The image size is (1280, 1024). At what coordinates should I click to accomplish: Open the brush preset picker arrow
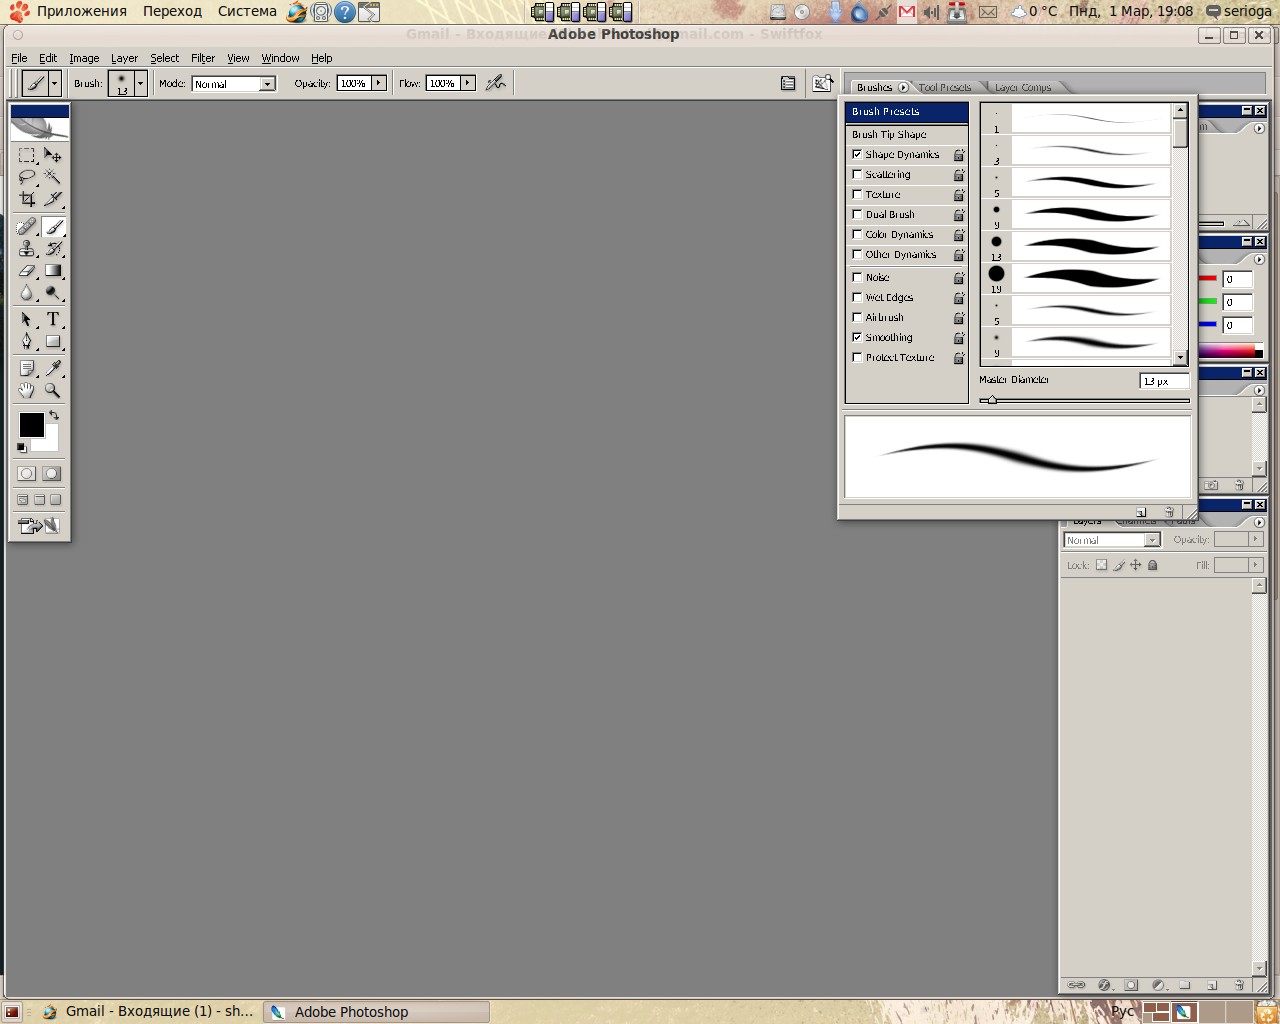point(141,84)
